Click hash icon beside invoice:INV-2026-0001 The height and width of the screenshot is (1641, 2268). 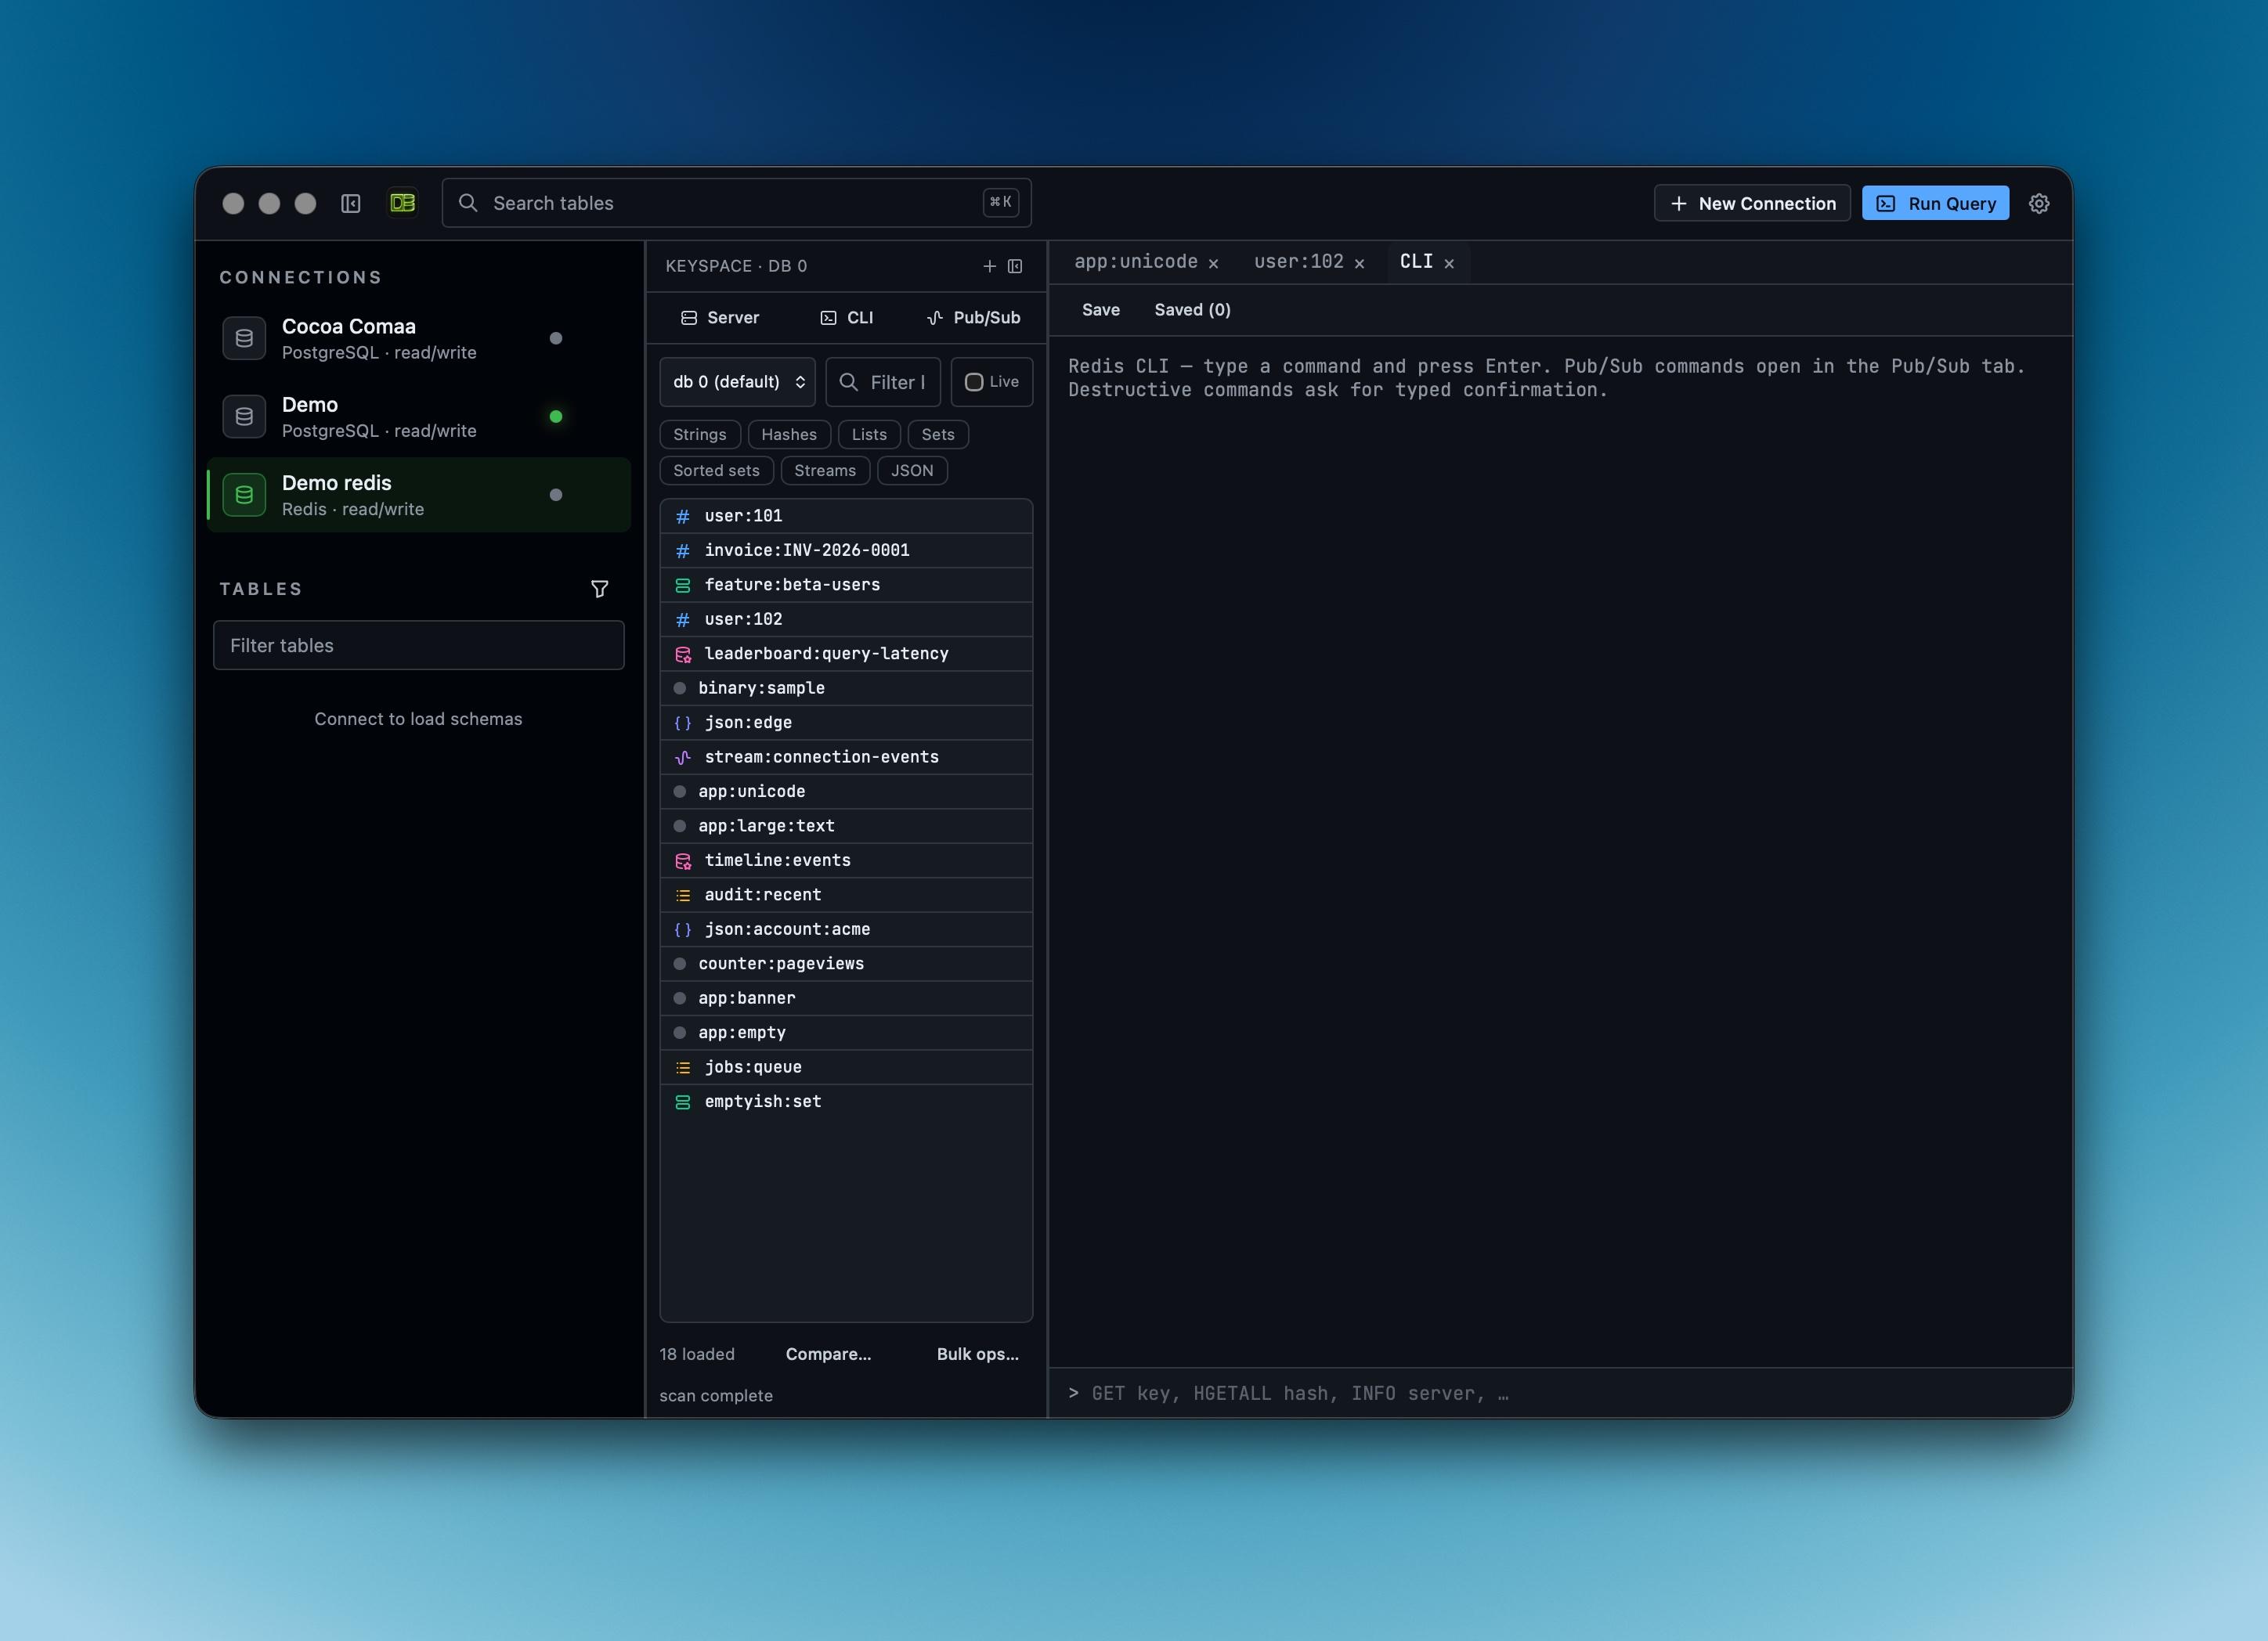coord(683,550)
